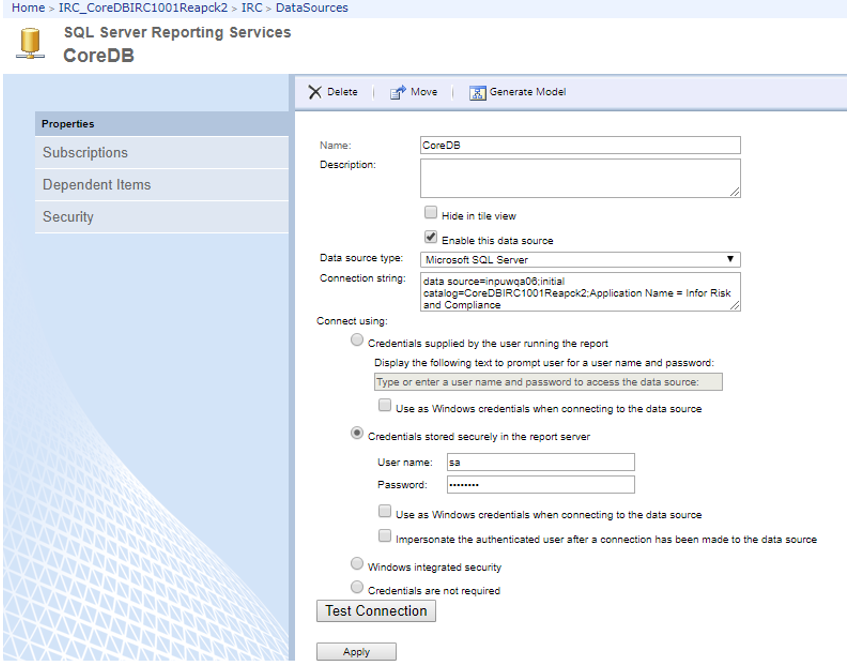This screenshot has width=847, height=665.
Task: Select Credentials are not required option
Action: click(357, 588)
